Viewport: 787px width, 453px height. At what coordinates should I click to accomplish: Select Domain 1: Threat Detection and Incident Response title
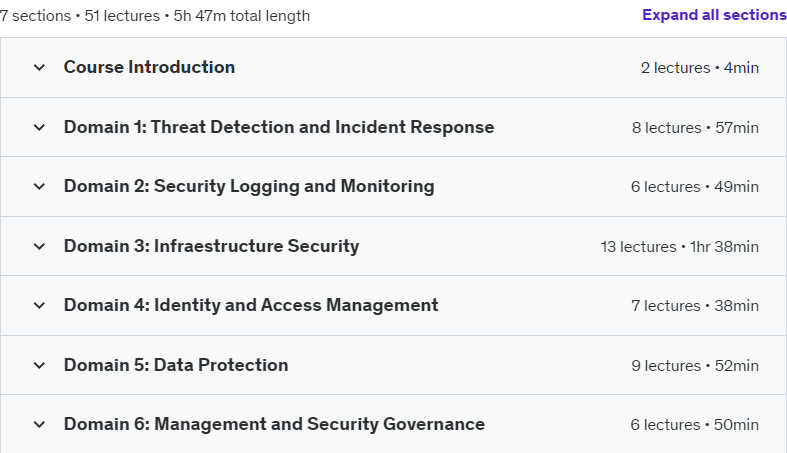[279, 127]
